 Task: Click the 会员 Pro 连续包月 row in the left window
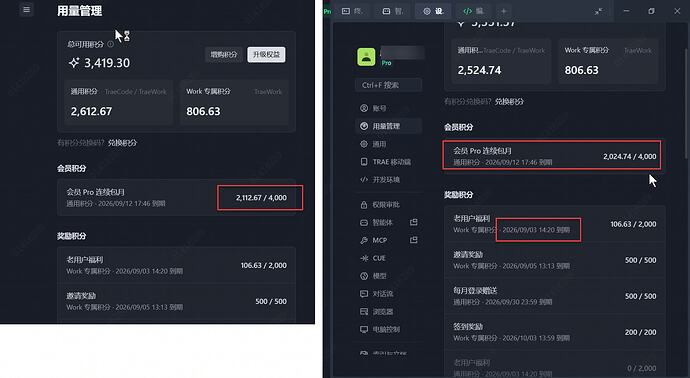[x=176, y=198]
